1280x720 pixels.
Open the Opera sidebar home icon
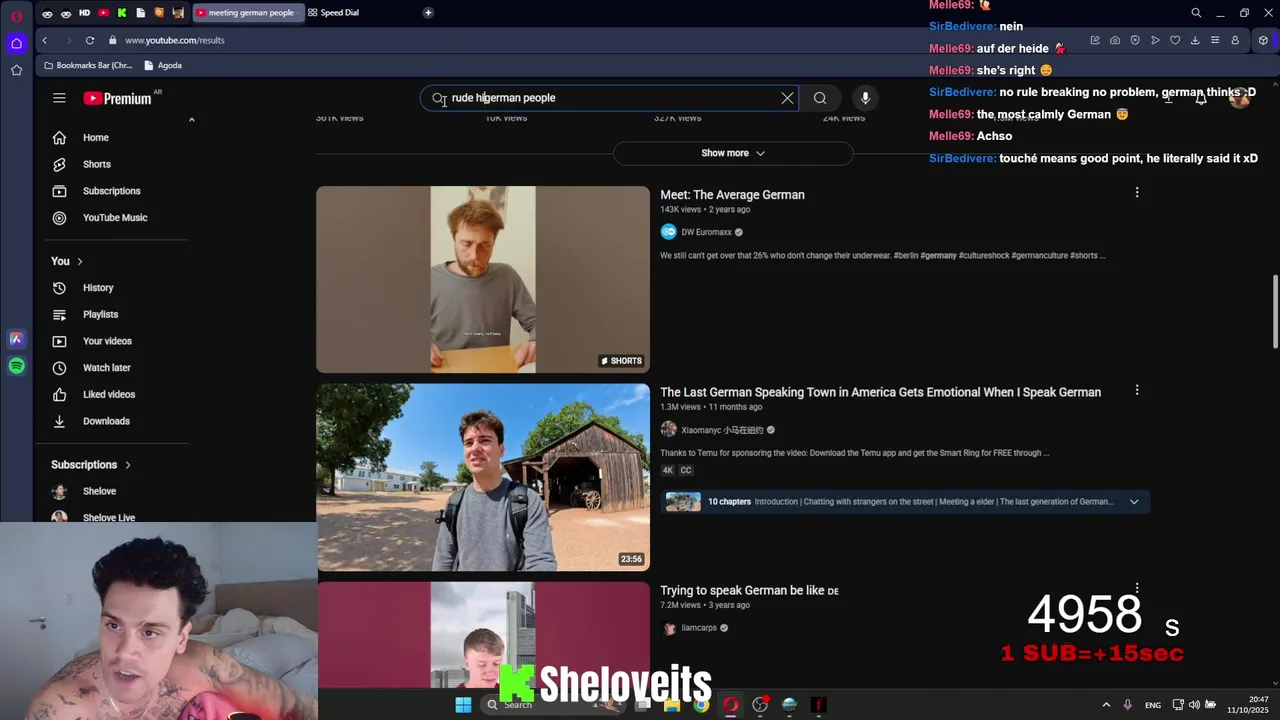coord(16,43)
